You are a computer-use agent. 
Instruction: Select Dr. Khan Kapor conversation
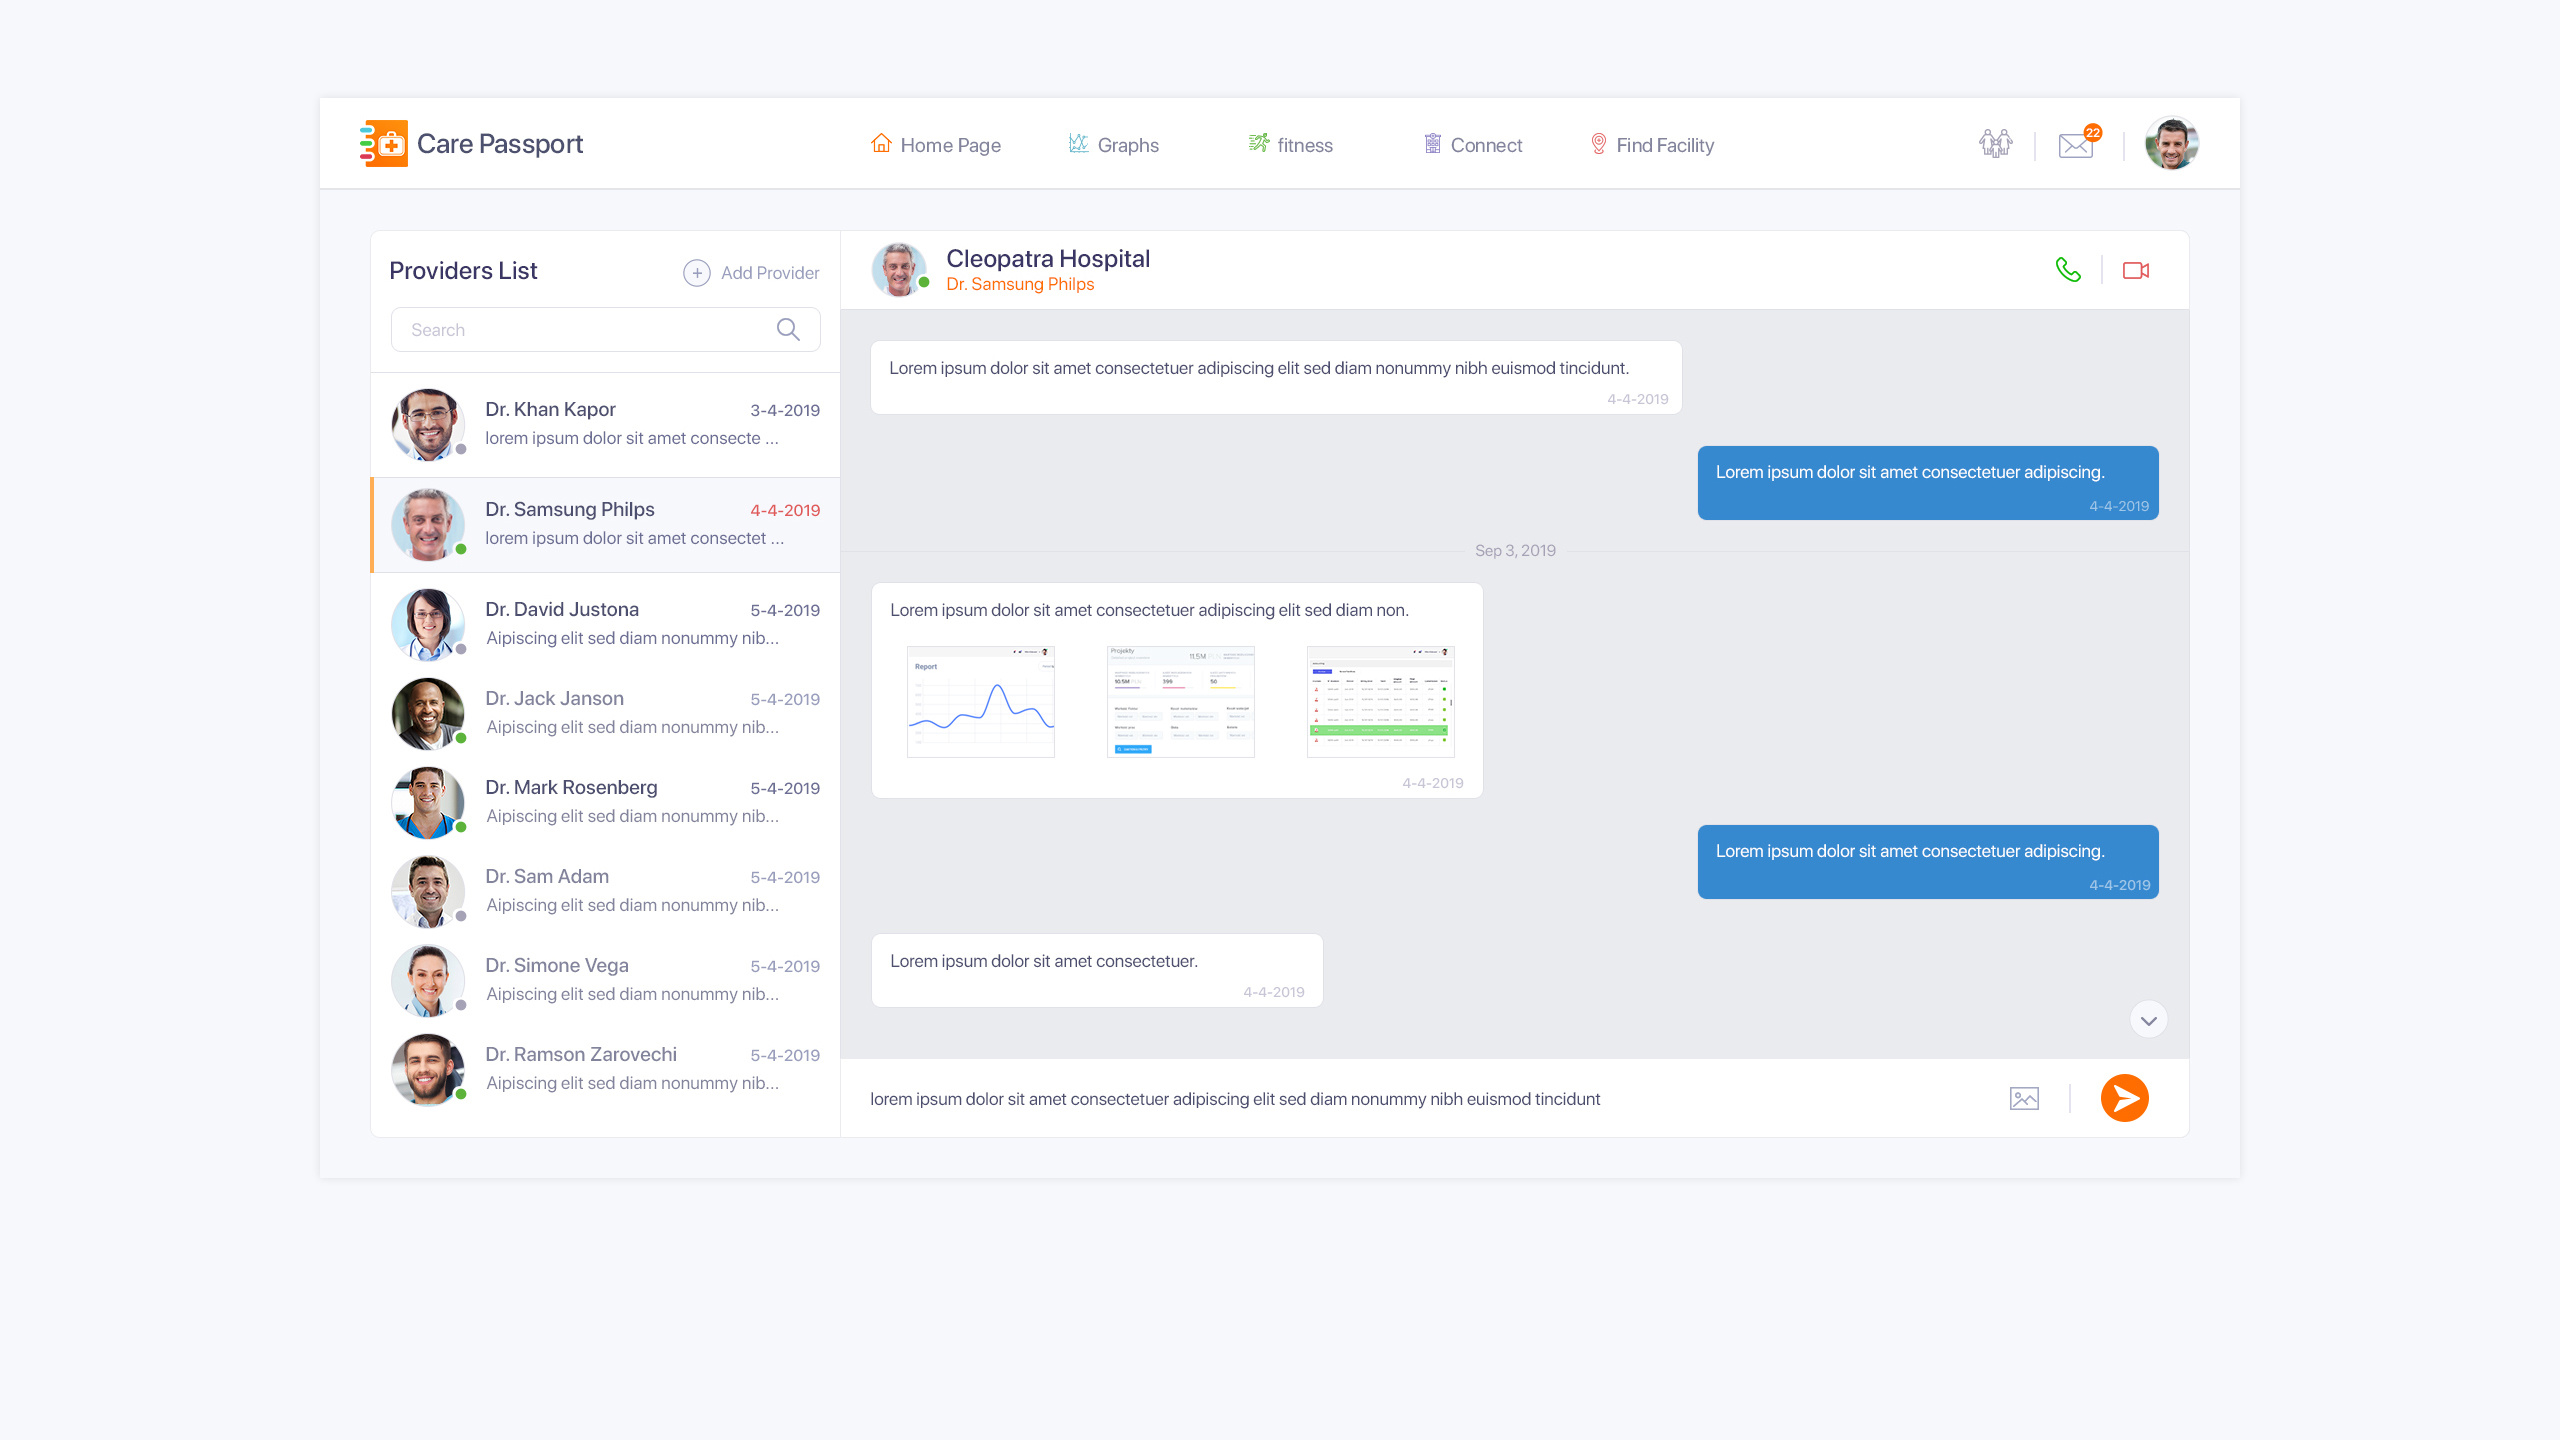tap(606, 425)
